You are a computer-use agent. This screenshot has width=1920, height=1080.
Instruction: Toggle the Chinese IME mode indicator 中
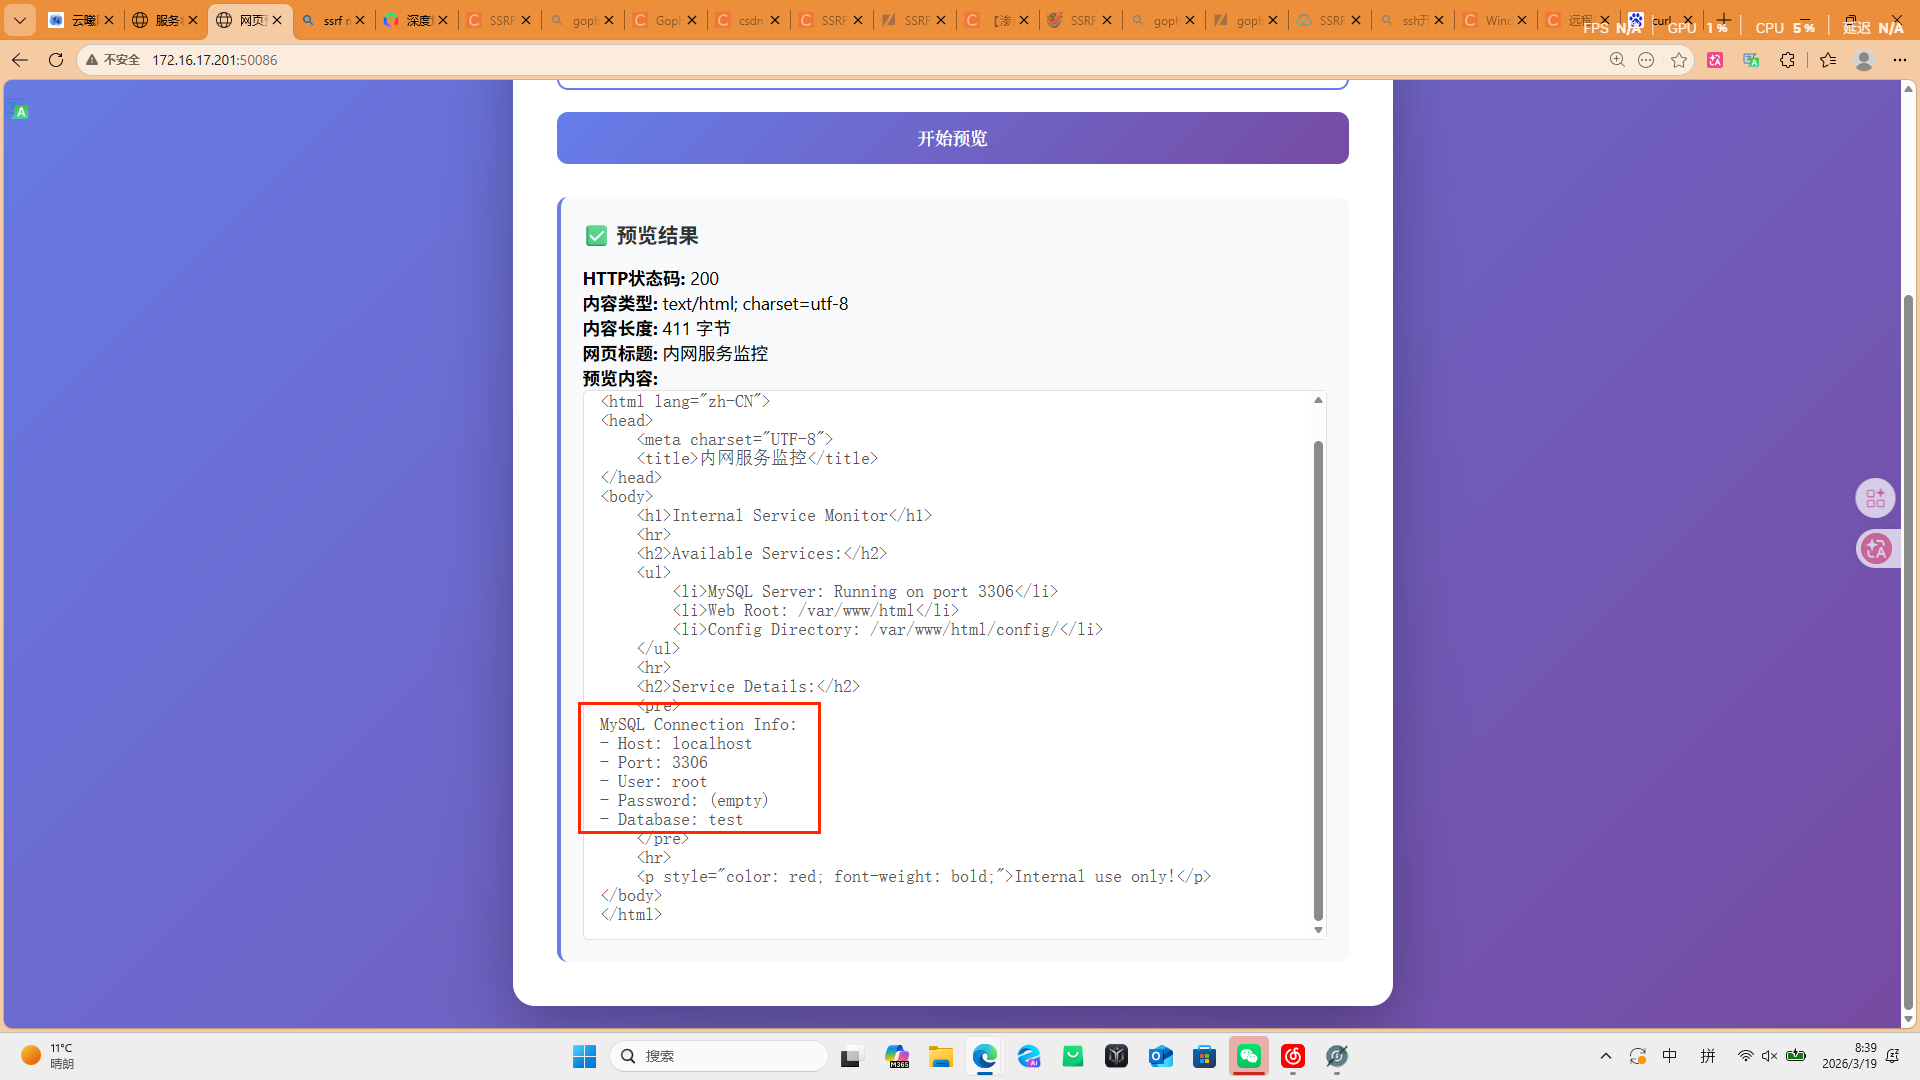(x=1670, y=1056)
